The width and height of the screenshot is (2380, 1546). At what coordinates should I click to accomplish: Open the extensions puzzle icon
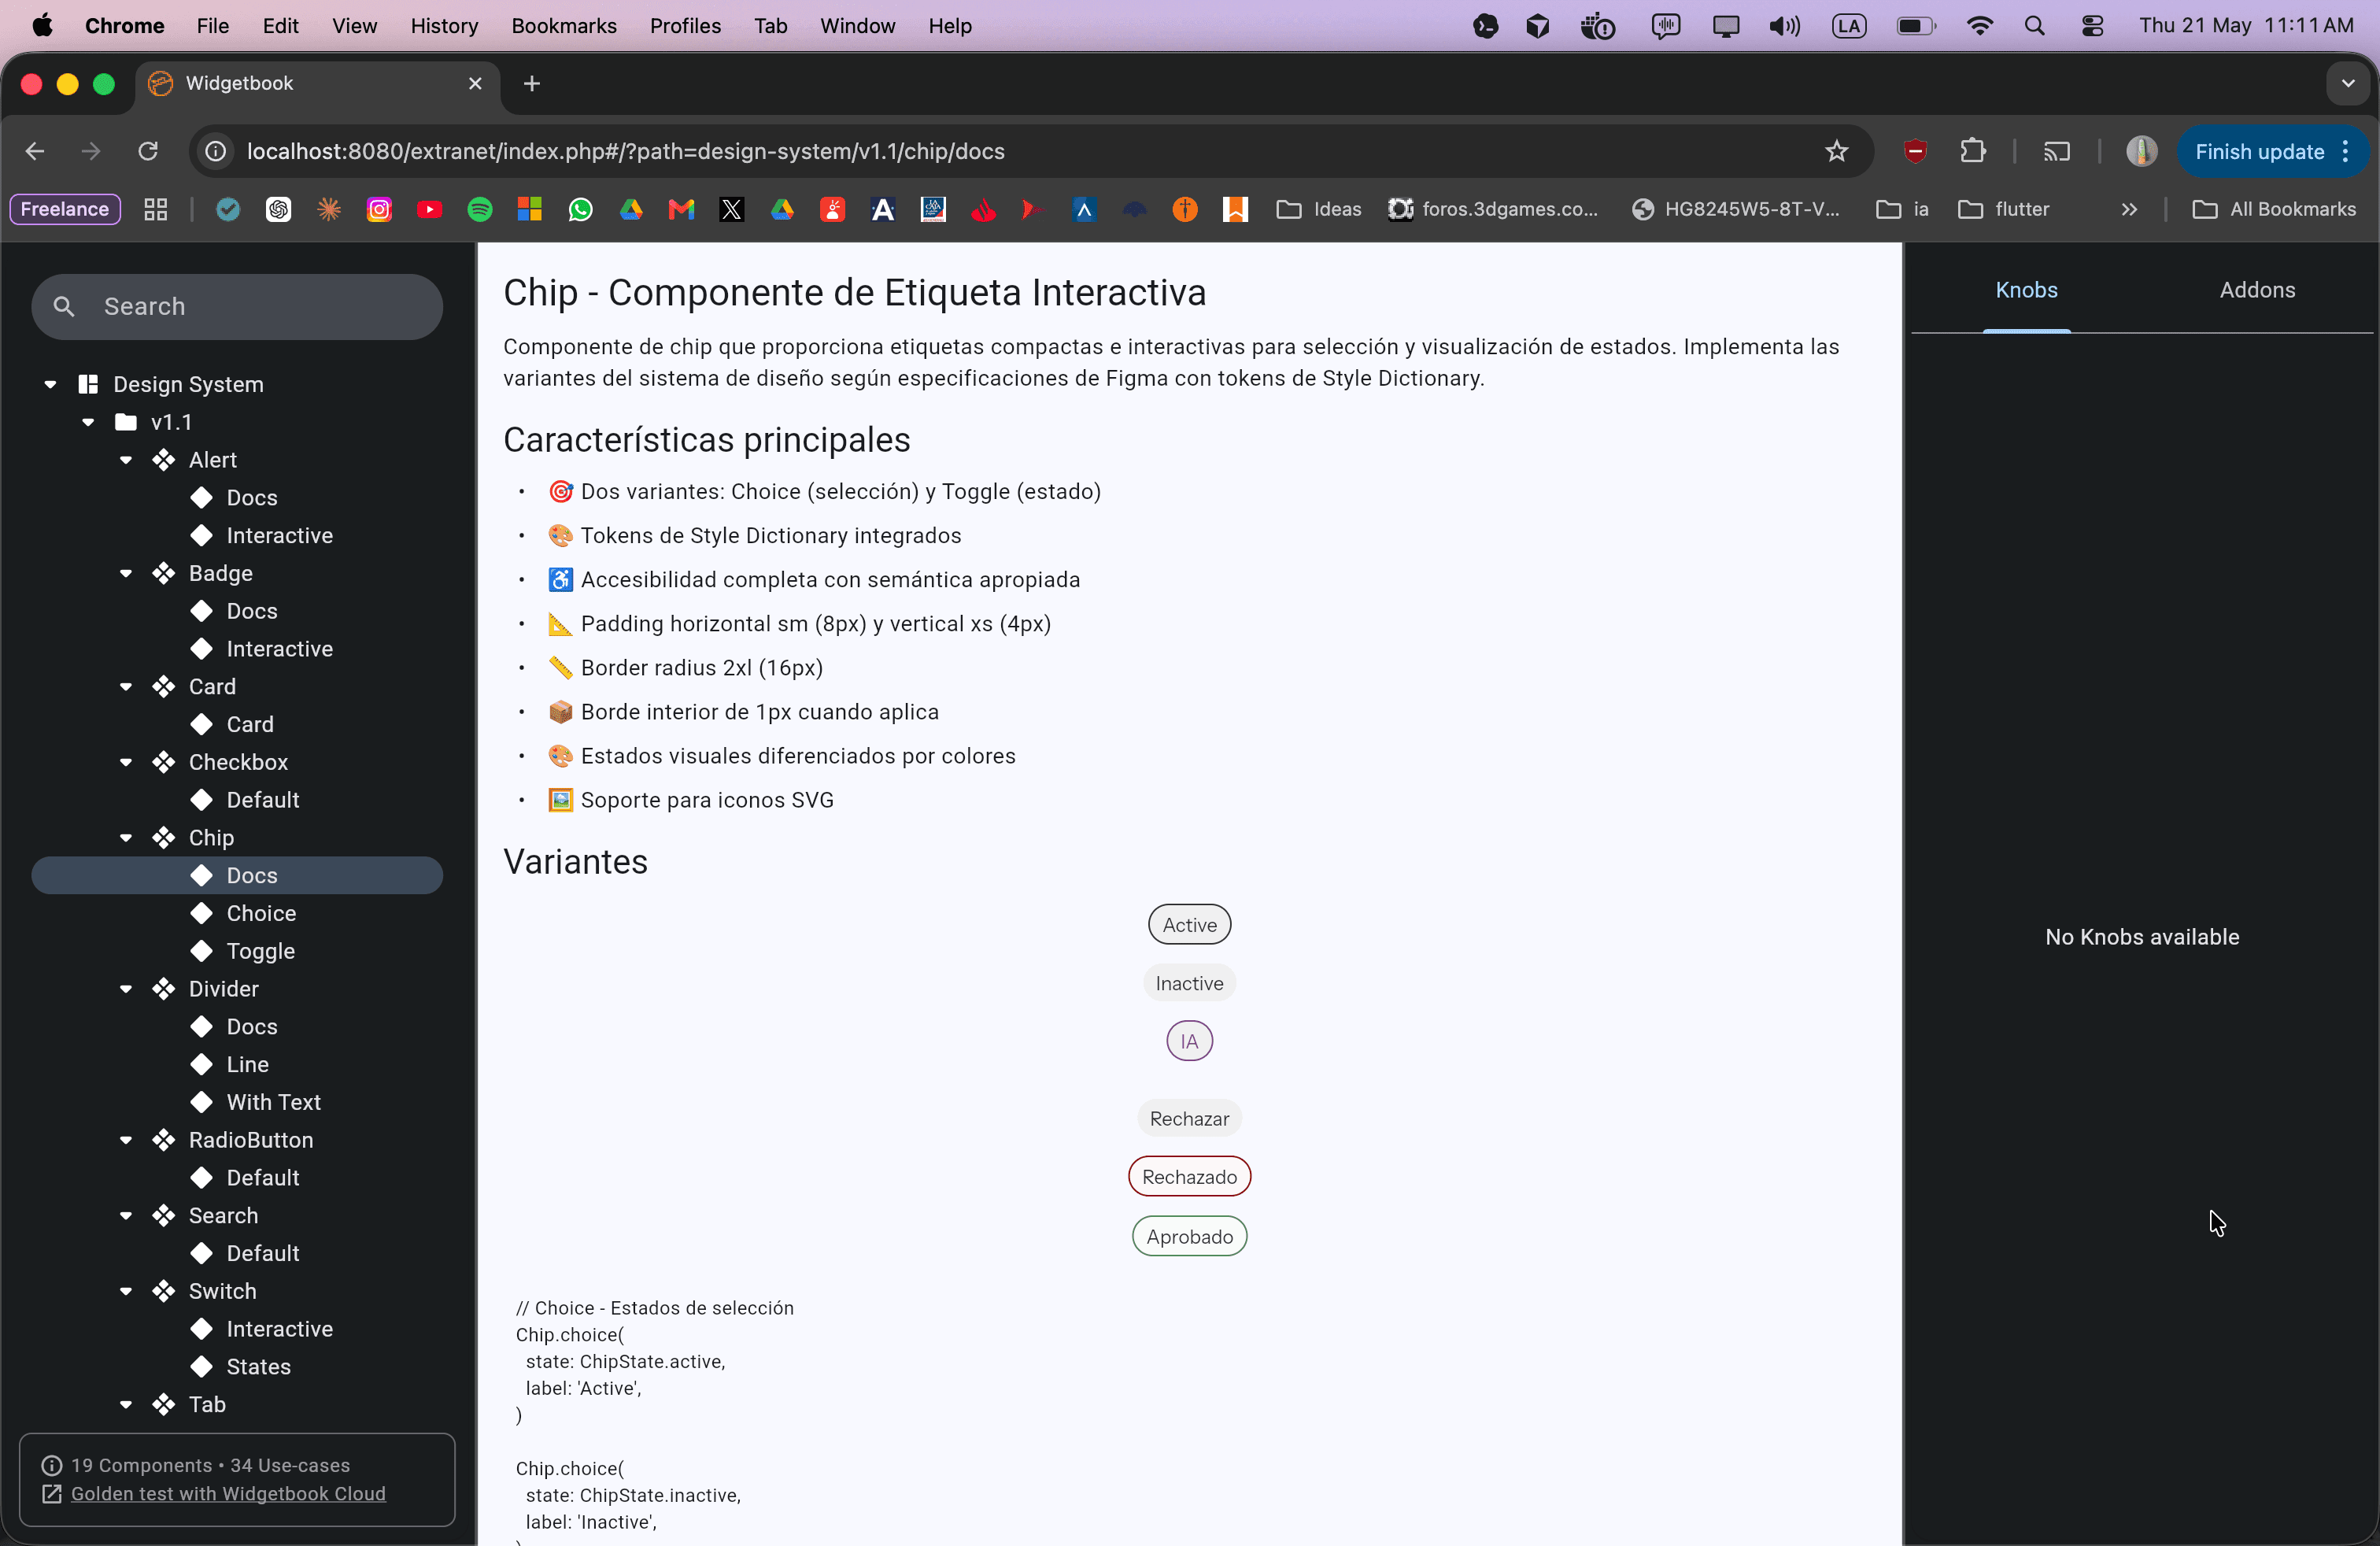click(1972, 151)
